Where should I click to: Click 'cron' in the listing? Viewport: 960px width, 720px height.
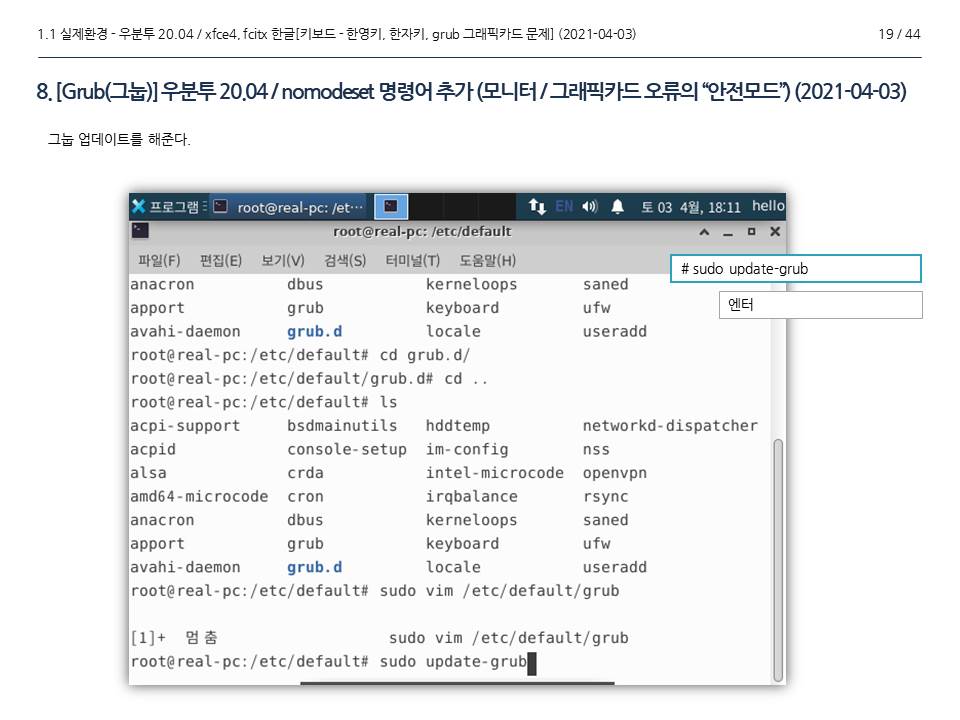coord(306,497)
